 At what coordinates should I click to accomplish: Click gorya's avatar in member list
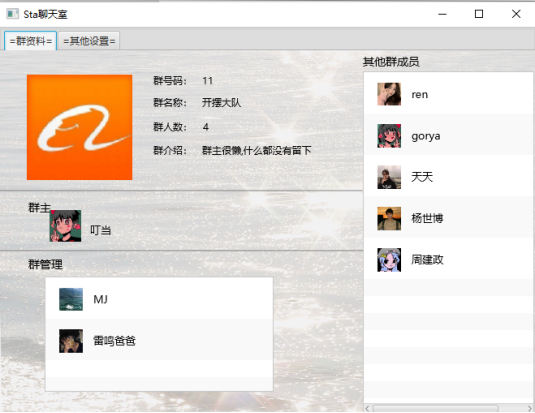tap(389, 136)
